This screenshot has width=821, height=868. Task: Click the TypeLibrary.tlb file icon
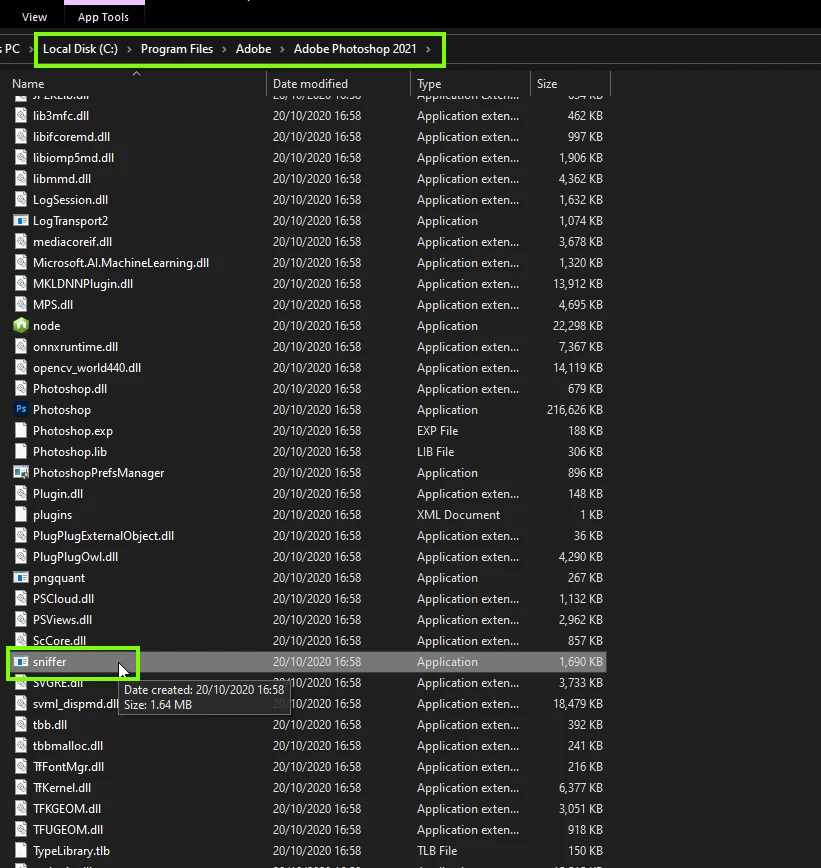[x=20, y=850]
